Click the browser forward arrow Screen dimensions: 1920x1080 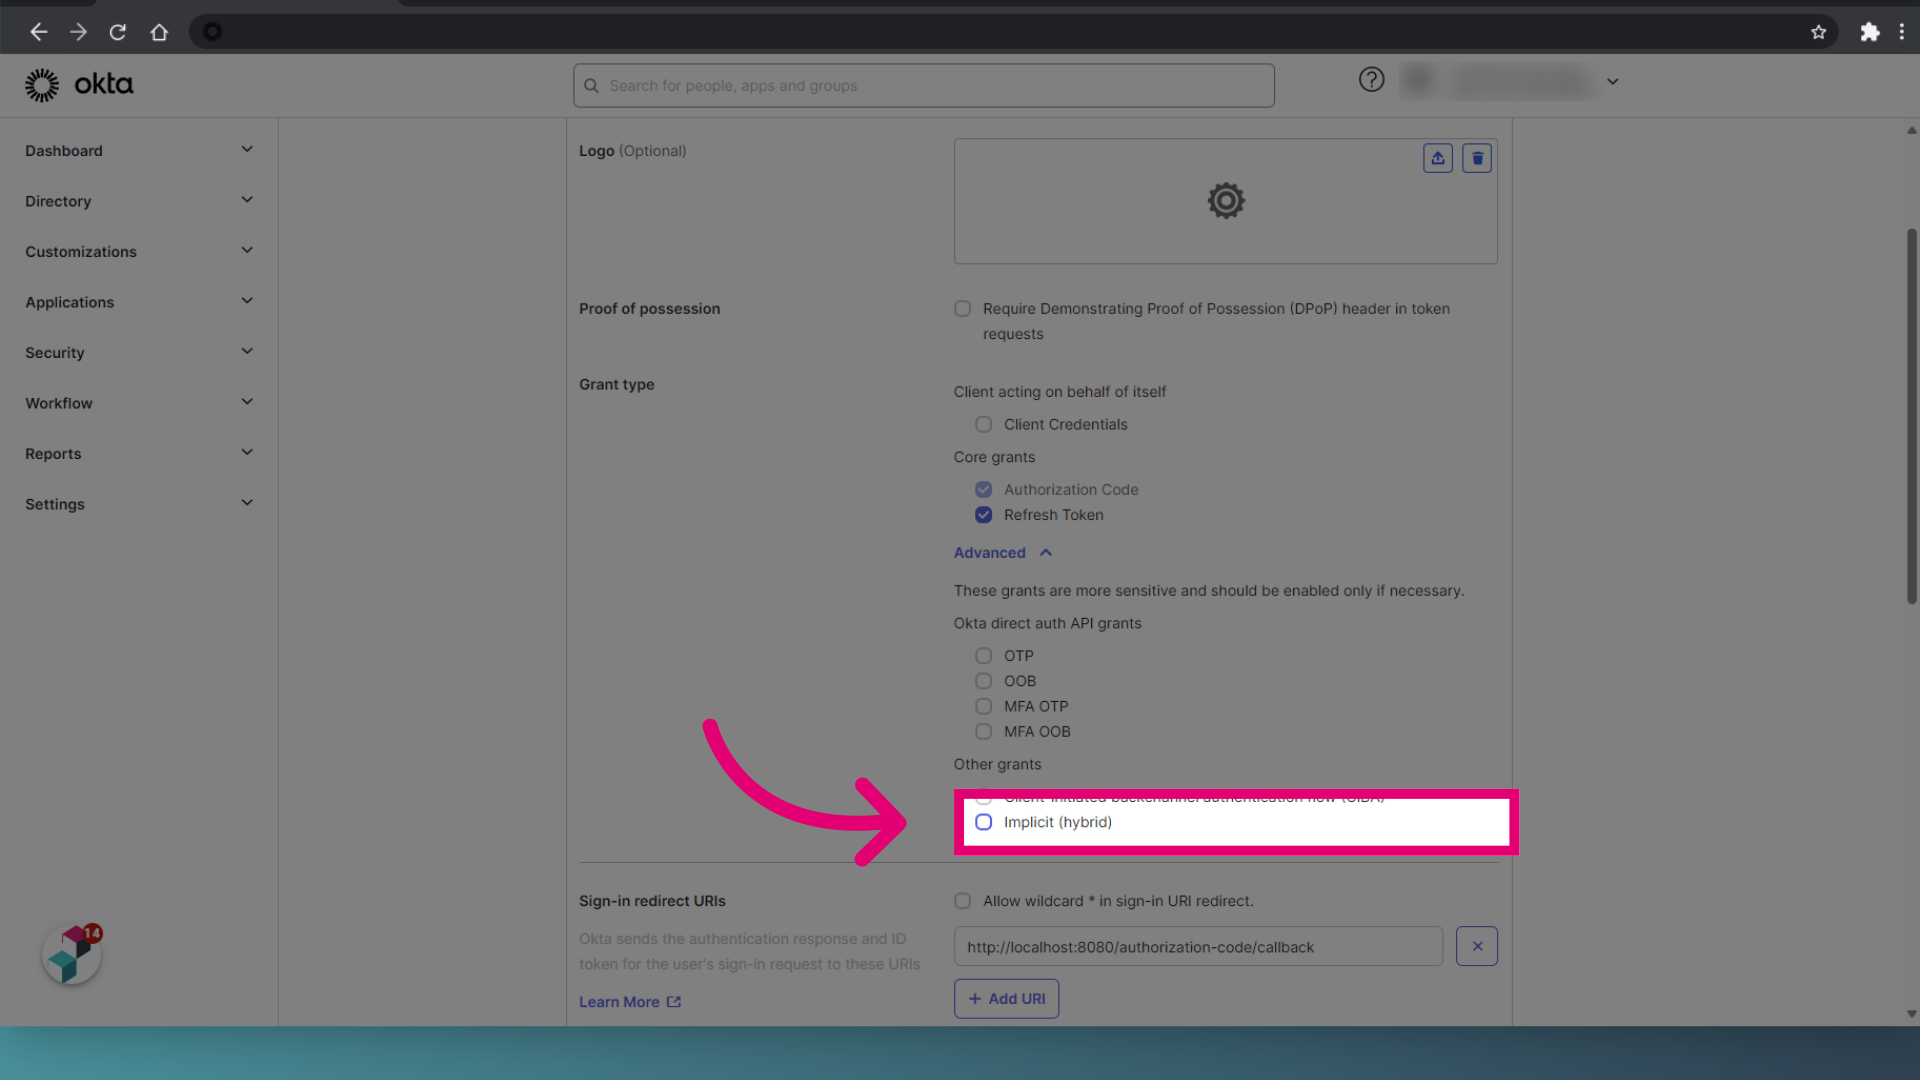pos(78,32)
